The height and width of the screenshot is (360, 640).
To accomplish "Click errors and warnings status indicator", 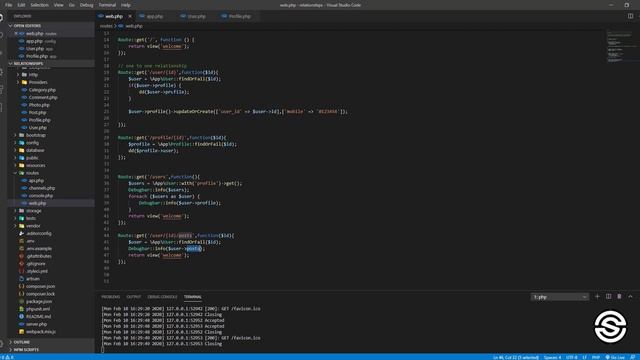I will click(x=7, y=357).
